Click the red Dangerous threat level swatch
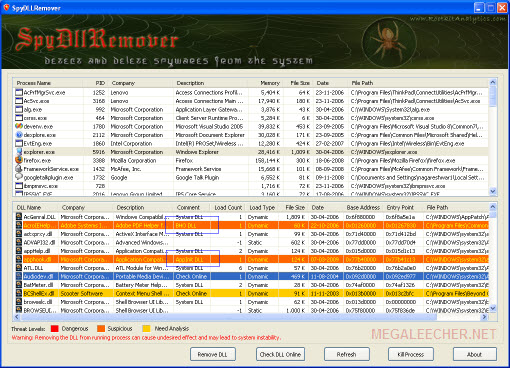 54,329
